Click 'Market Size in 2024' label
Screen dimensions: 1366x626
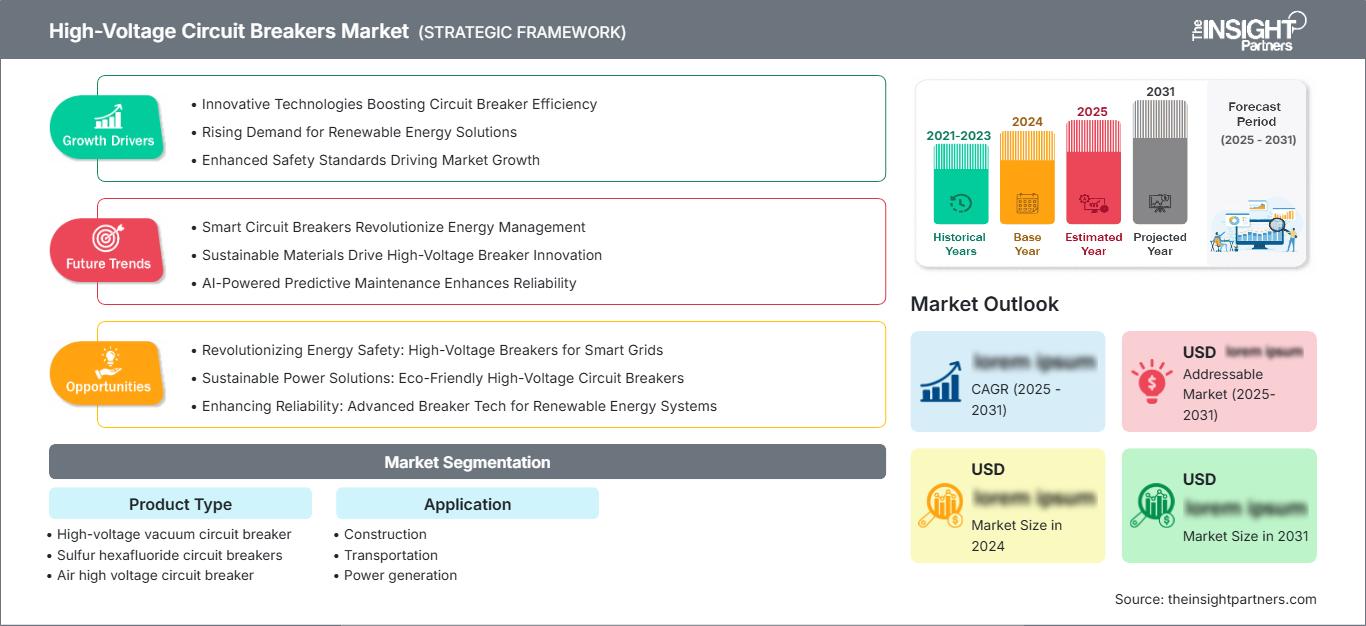[x=1017, y=535]
